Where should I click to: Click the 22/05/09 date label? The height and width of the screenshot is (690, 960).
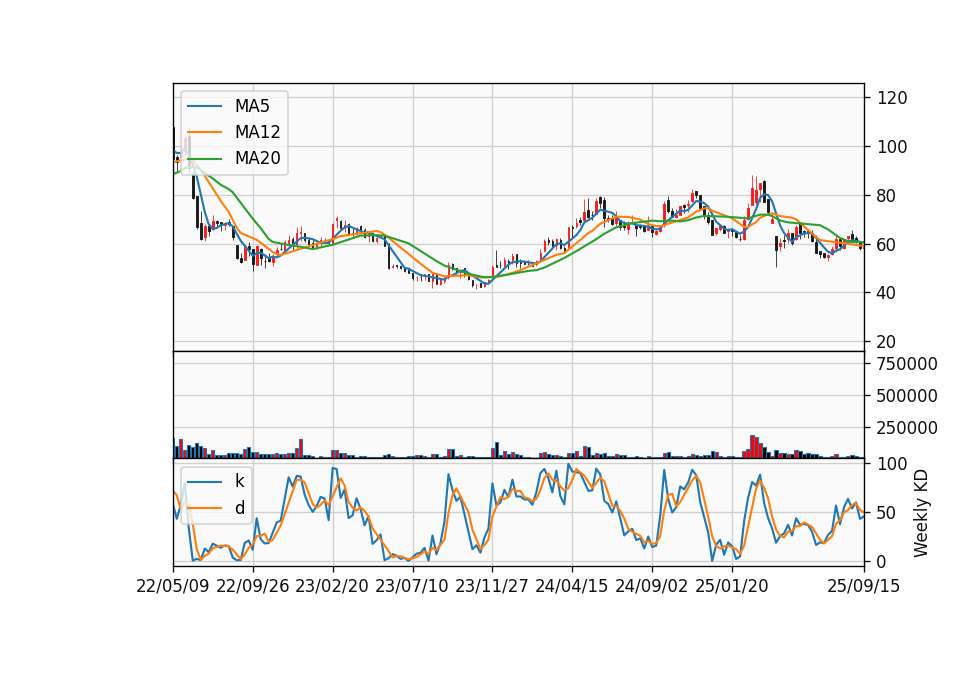[173, 586]
